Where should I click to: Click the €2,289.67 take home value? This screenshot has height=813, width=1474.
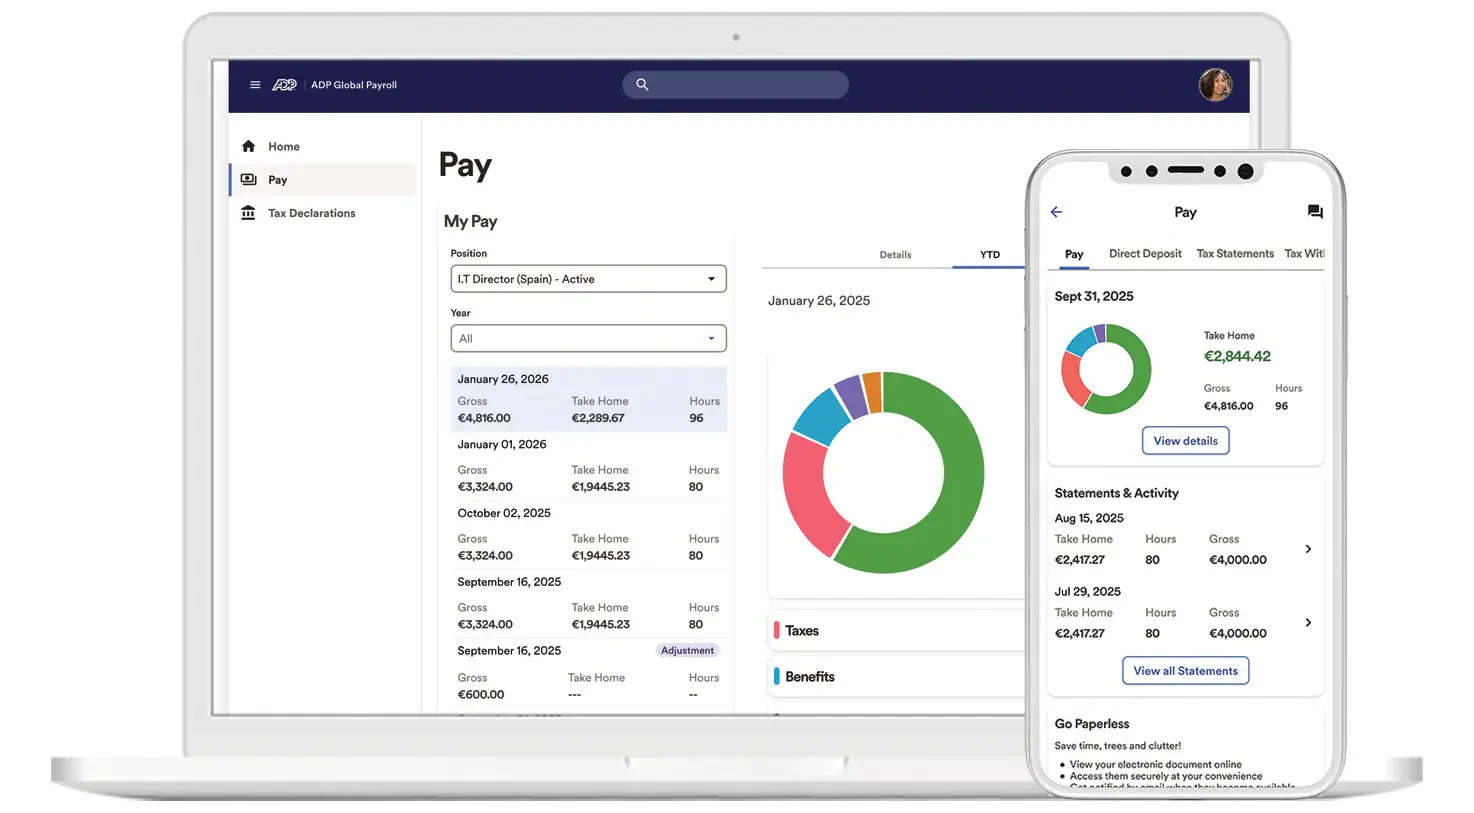(x=598, y=418)
